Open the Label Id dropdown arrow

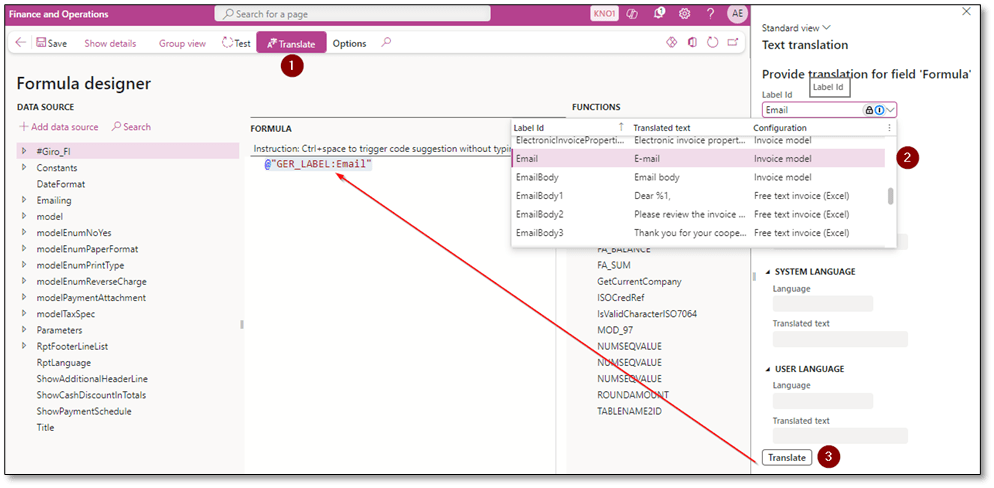[890, 110]
